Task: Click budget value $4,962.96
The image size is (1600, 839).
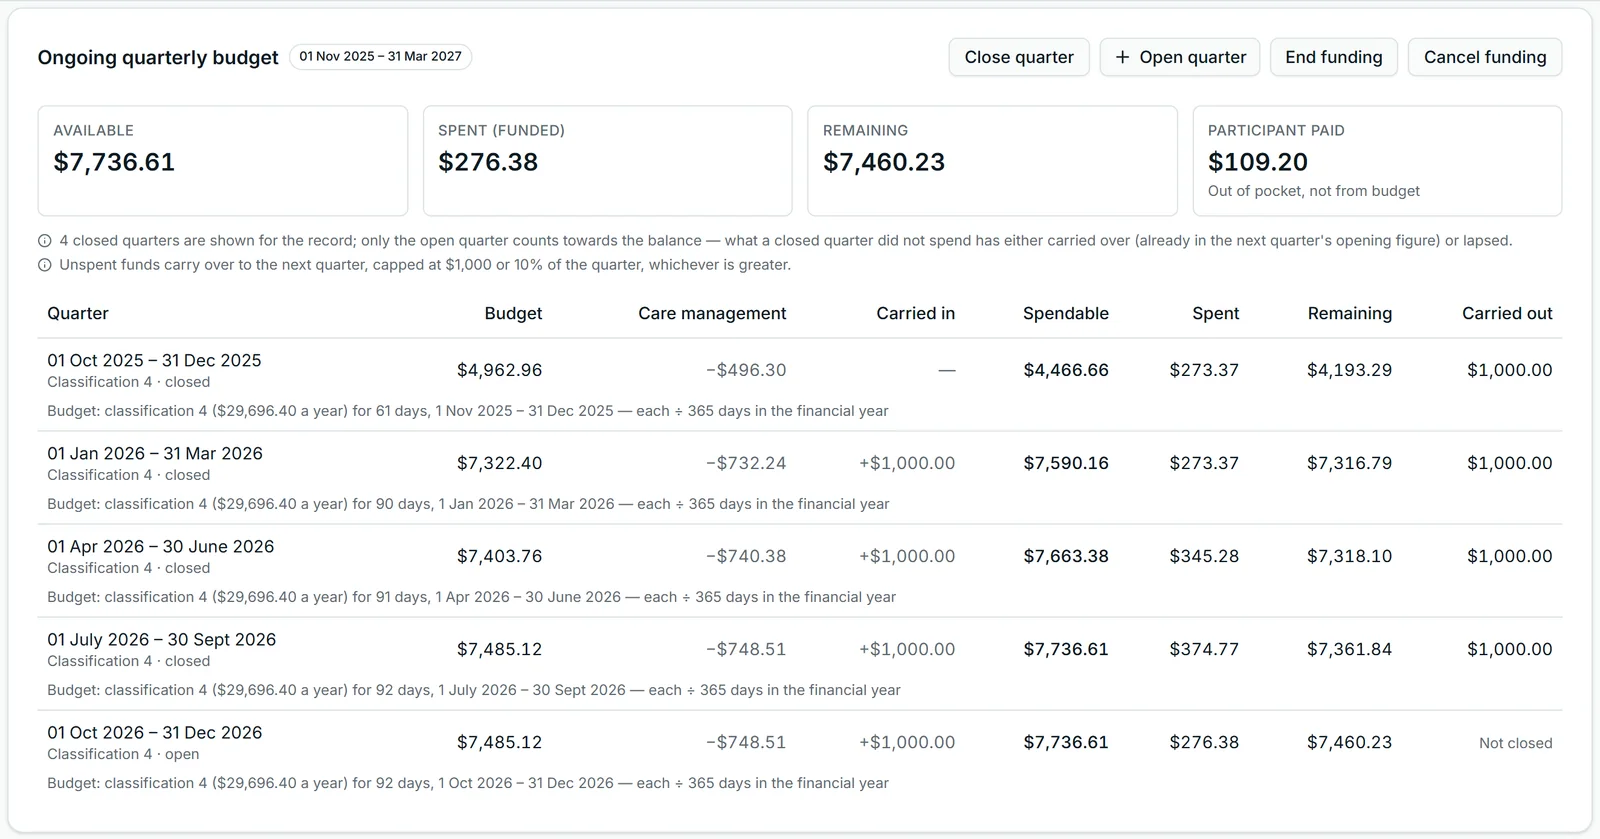Action: click(500, 370)
